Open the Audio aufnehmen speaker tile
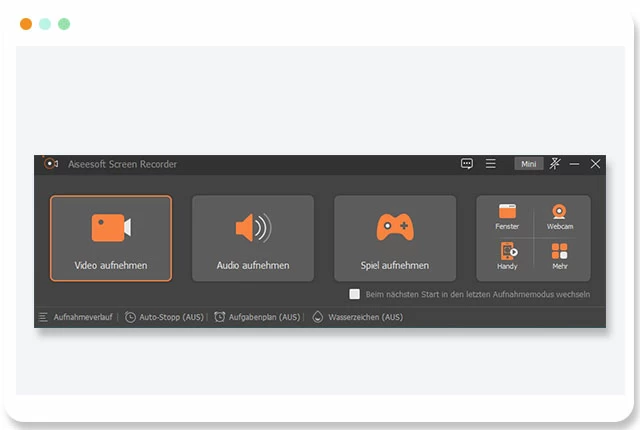The image size is (640, 430). pyautogui.click(x=253, y=238)
